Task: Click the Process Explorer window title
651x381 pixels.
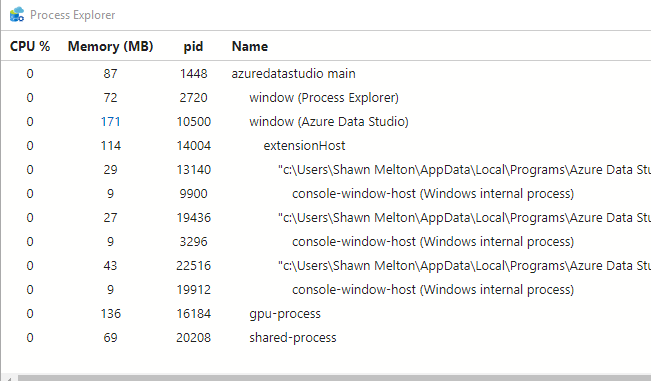Action: 73,15
